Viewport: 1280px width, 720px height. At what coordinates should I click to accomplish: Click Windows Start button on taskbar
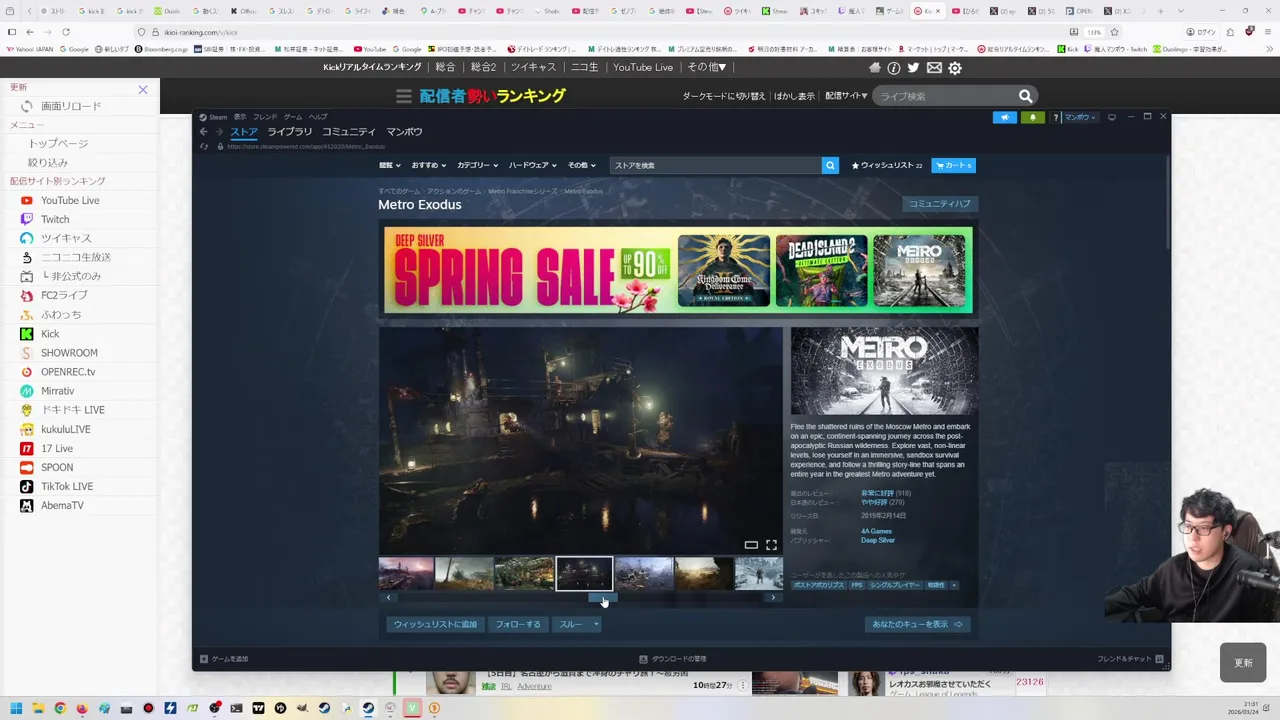click(16, 708)
